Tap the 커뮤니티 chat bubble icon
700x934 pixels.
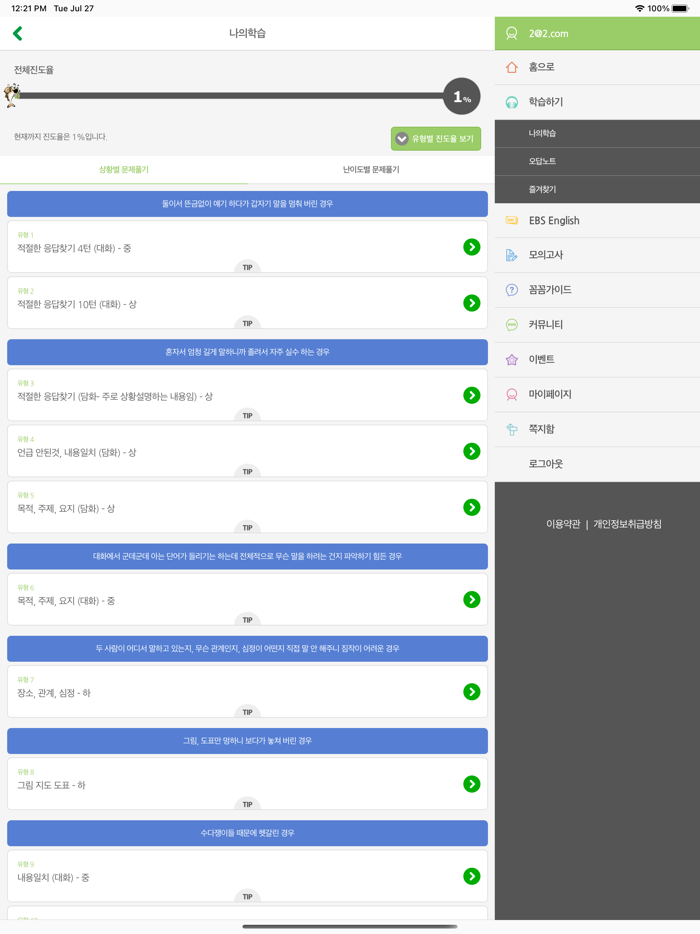click(x=511, y=325)
